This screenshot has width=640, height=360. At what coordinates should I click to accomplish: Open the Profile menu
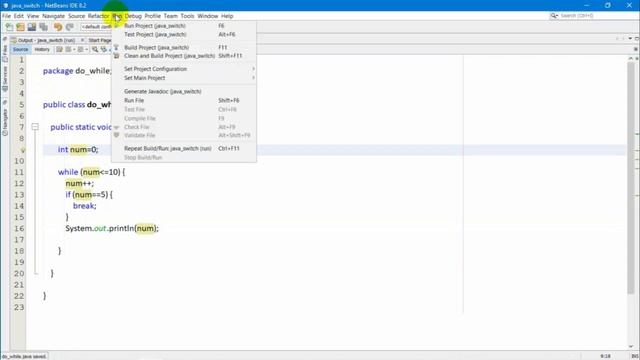coord(153,16)
